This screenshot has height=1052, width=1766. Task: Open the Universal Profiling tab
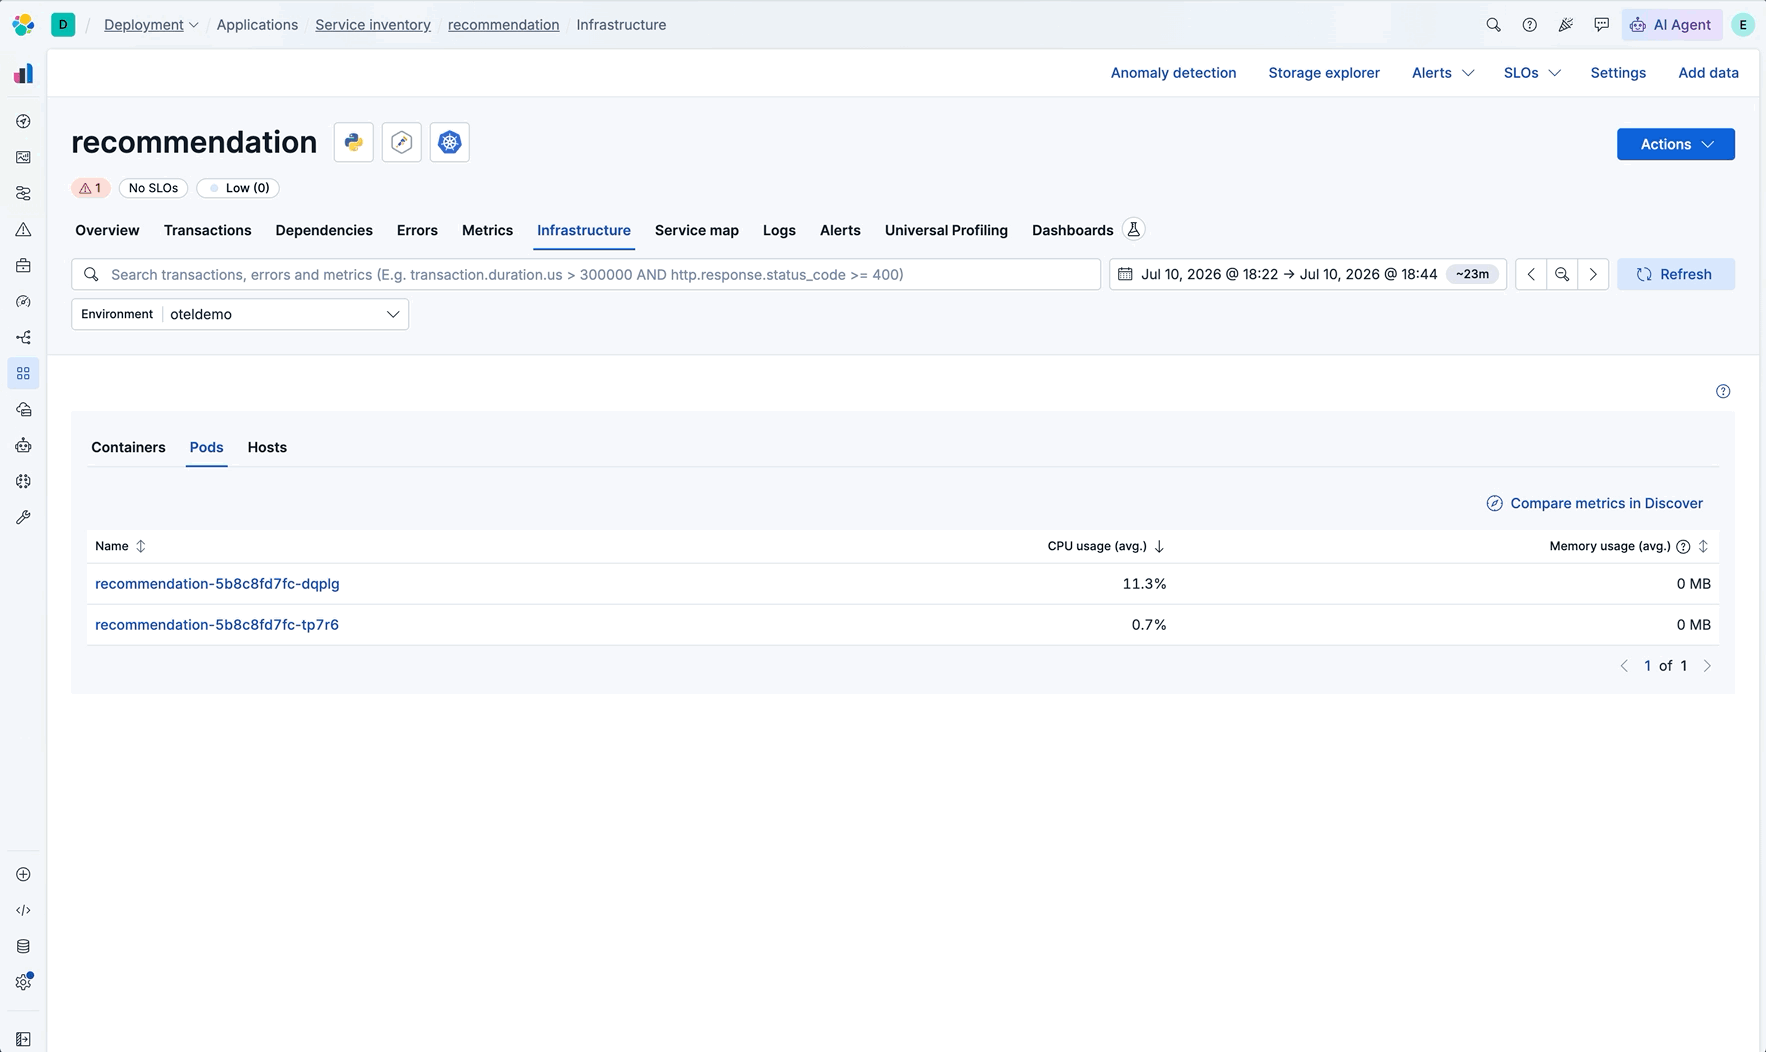pyautogui.click(x=946, y=230)
